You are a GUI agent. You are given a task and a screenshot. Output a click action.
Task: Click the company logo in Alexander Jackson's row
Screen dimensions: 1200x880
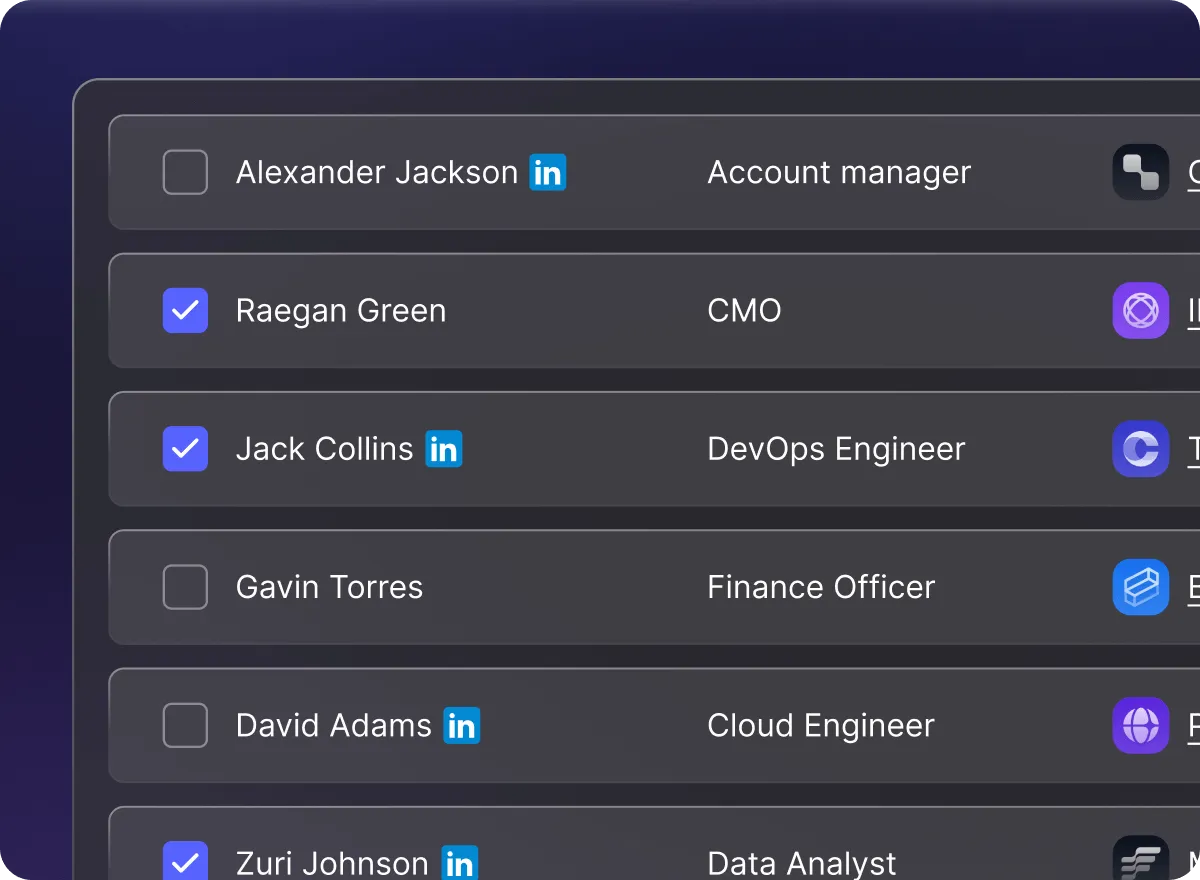click(x=1140, y=172)
